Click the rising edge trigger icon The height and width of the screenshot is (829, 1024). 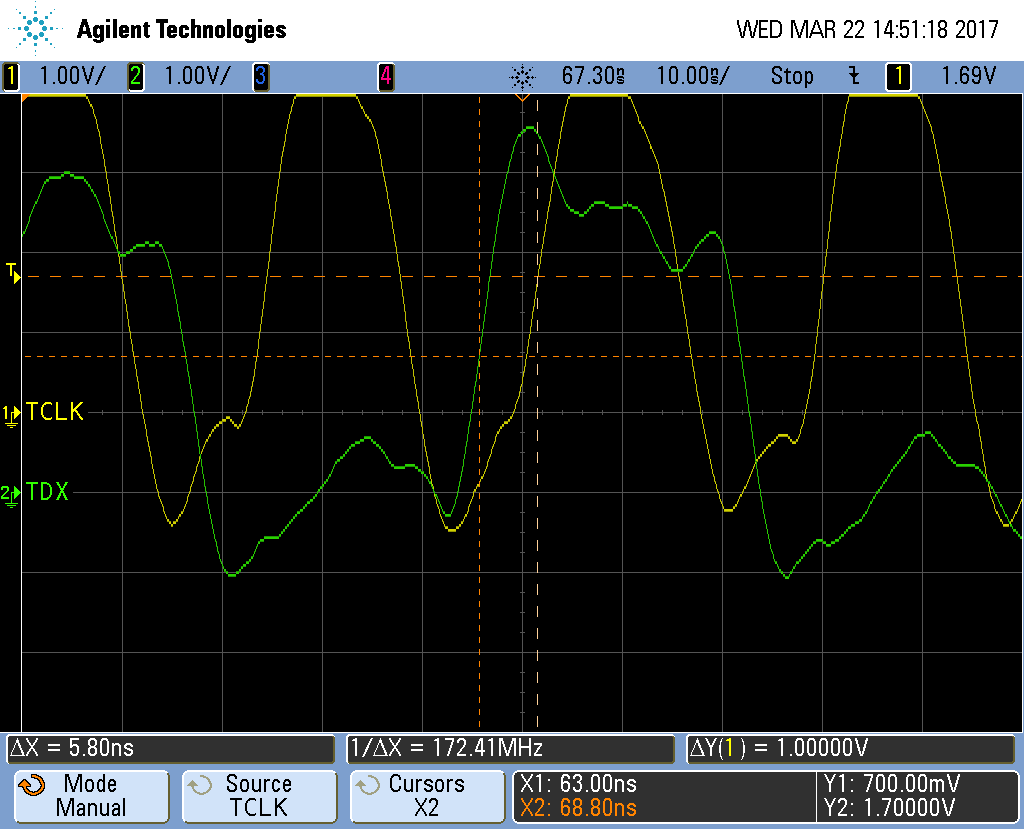pyautogui.click(x=854, y=76)
